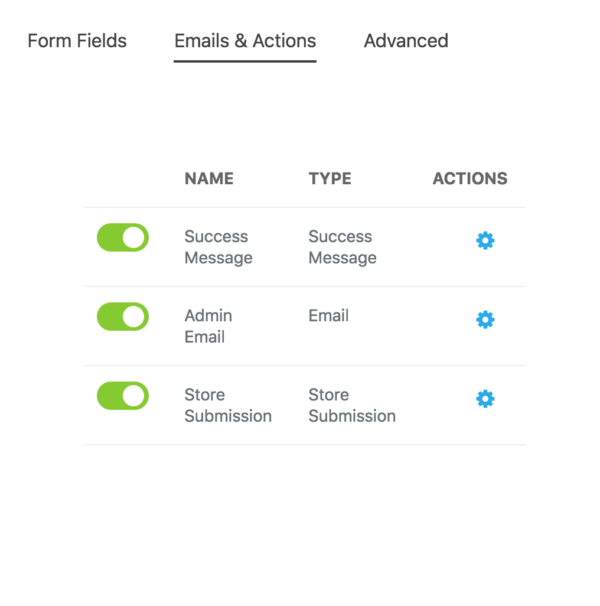
Task: Open the Advanced tab
Action: pos(406,41)
